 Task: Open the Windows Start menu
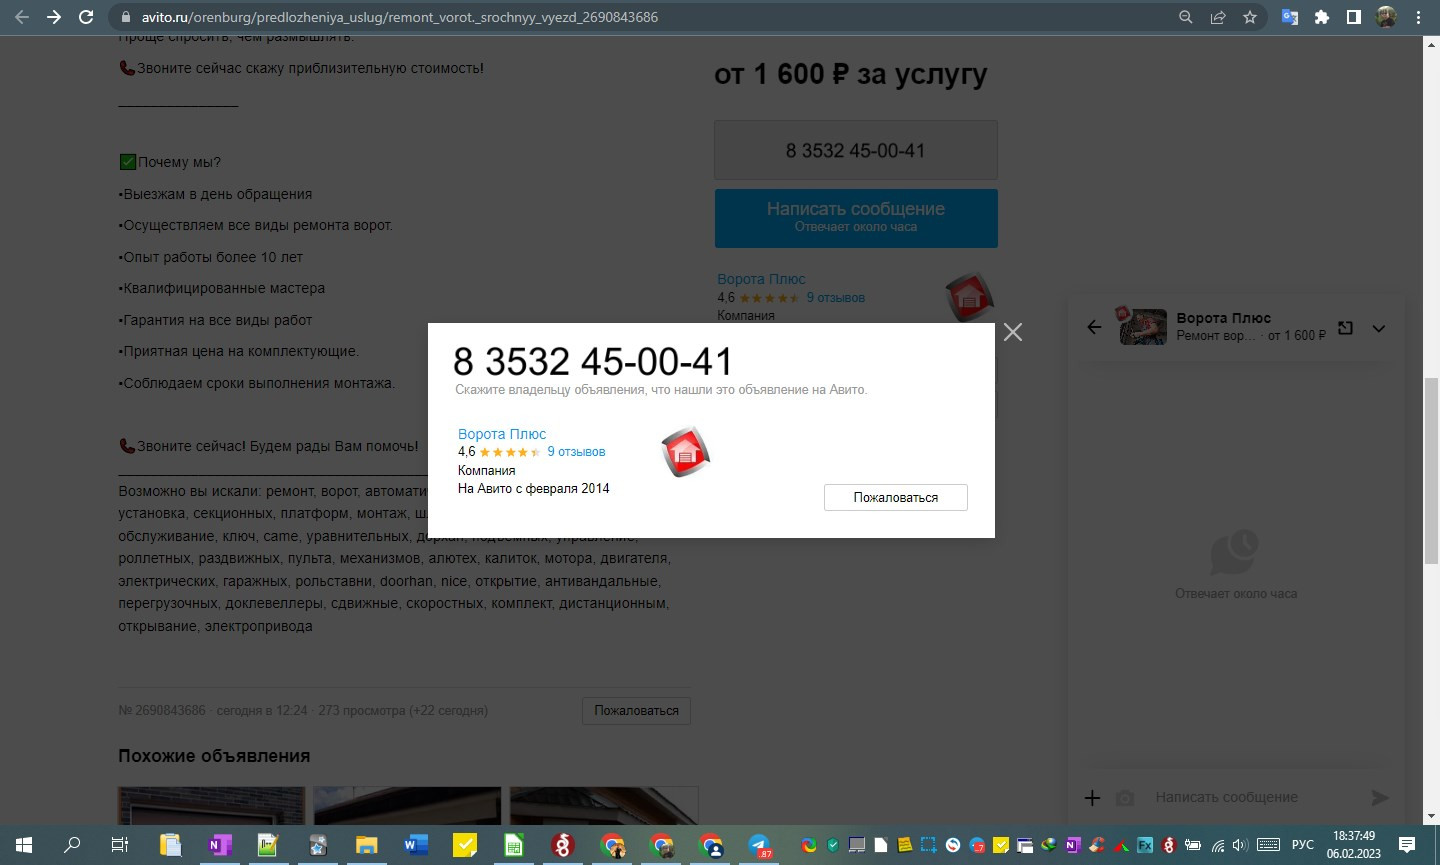click(x=23, y=845)
